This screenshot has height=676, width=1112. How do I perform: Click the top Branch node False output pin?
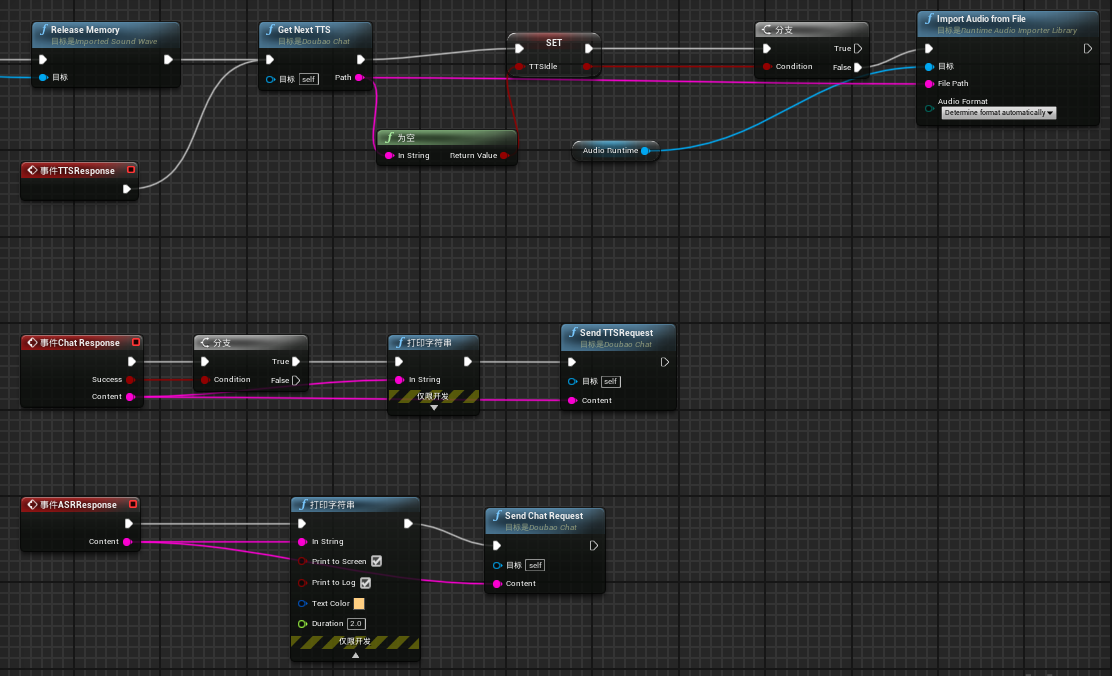point(858,67)
